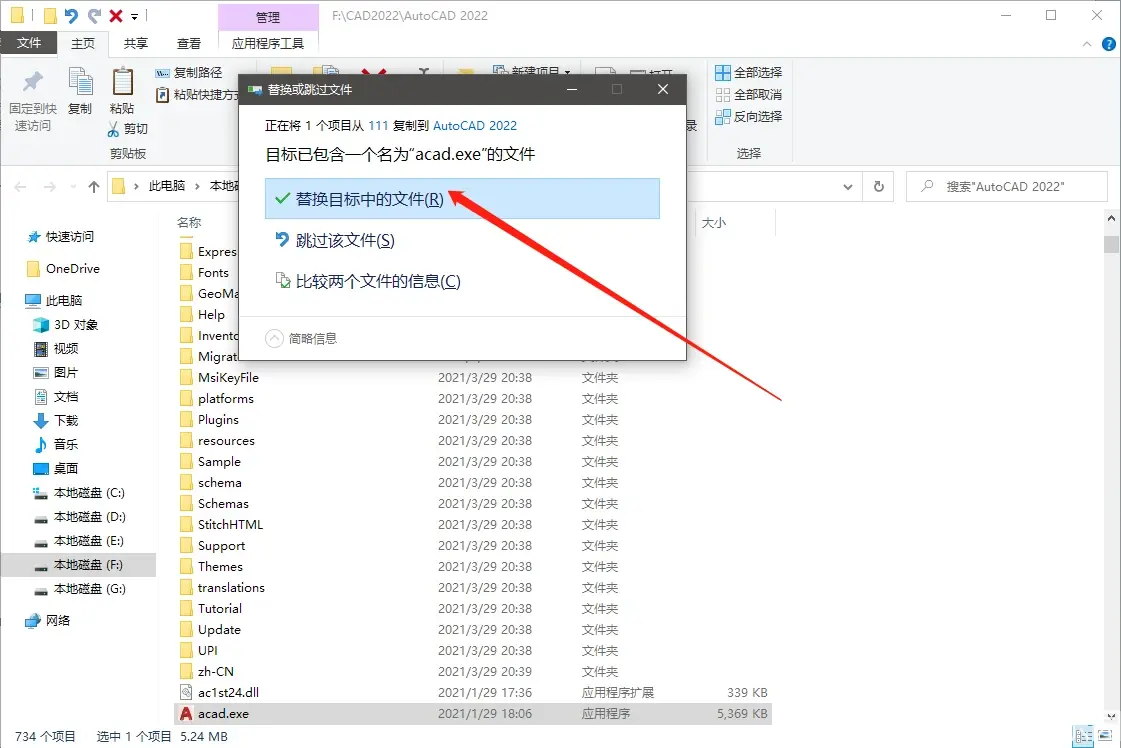Open the quick access toolbar customize dropdown
The image size is (1121, 748).
point(134,16)
